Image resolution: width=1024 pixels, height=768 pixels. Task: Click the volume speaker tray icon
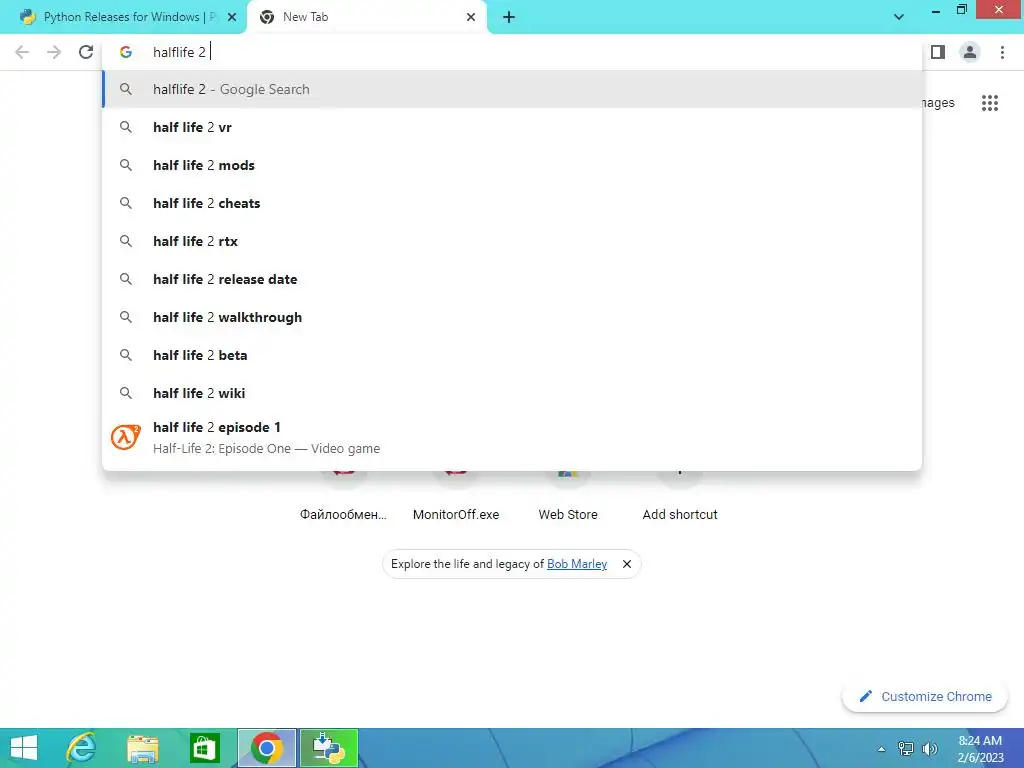pyautogui.click(x=929, y=749)
